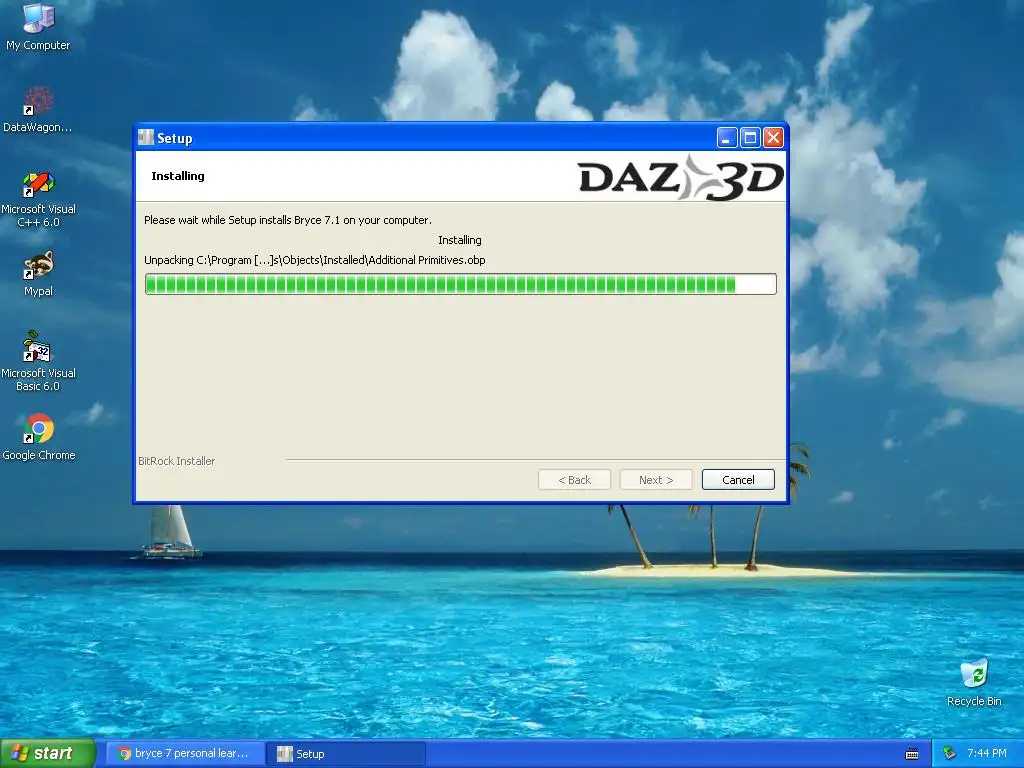
Task: Click the Setup window title bar icon
Action: point(146,137)
